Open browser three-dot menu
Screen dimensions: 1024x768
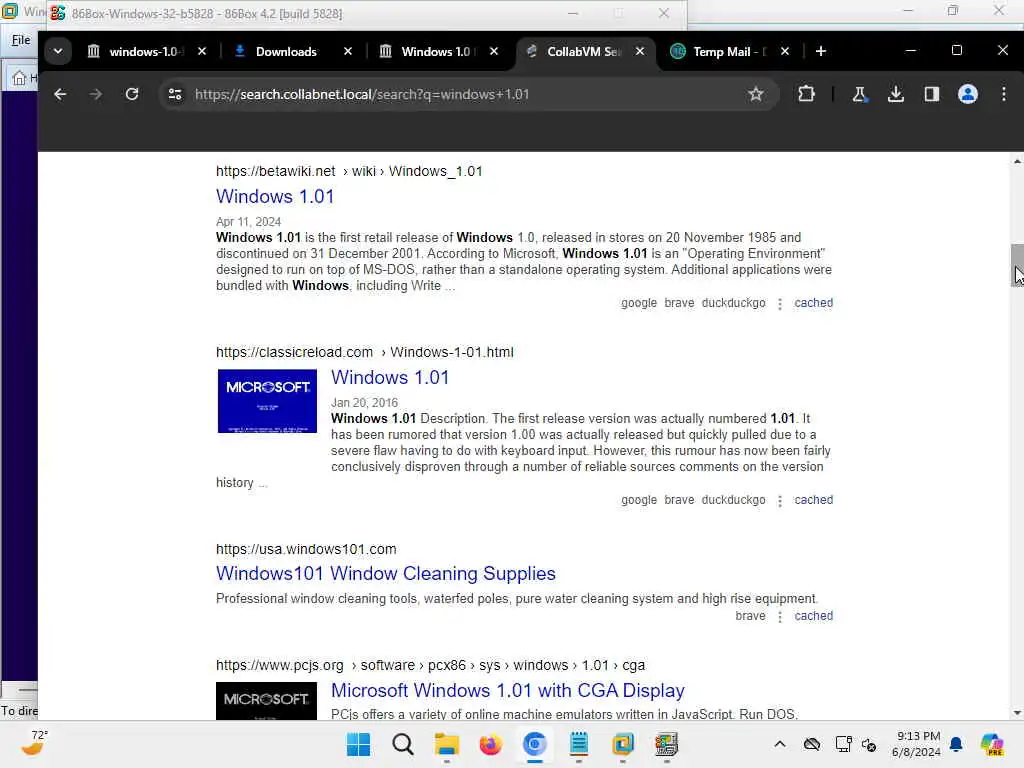pyautogui.click(x=1004, y=94)
